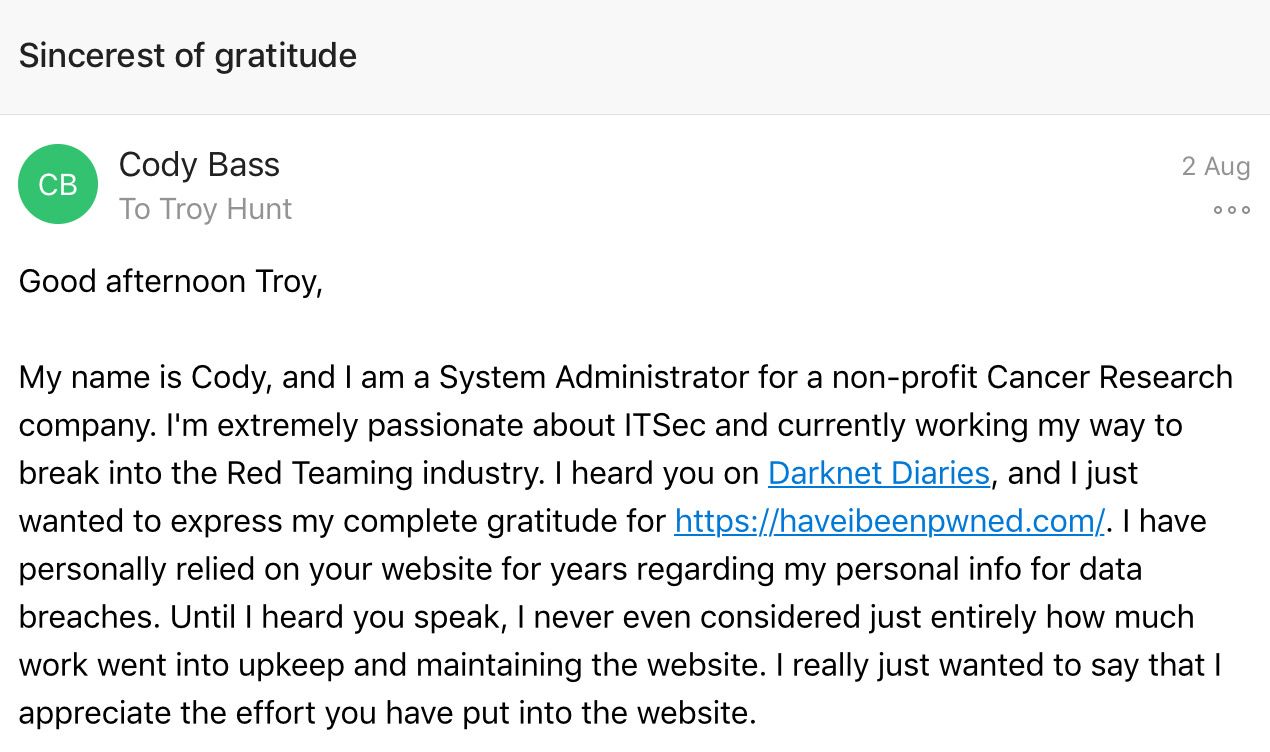Click the last line starting with appreciate
This screenshot has height=752, width=1270.
coord(385,713)
